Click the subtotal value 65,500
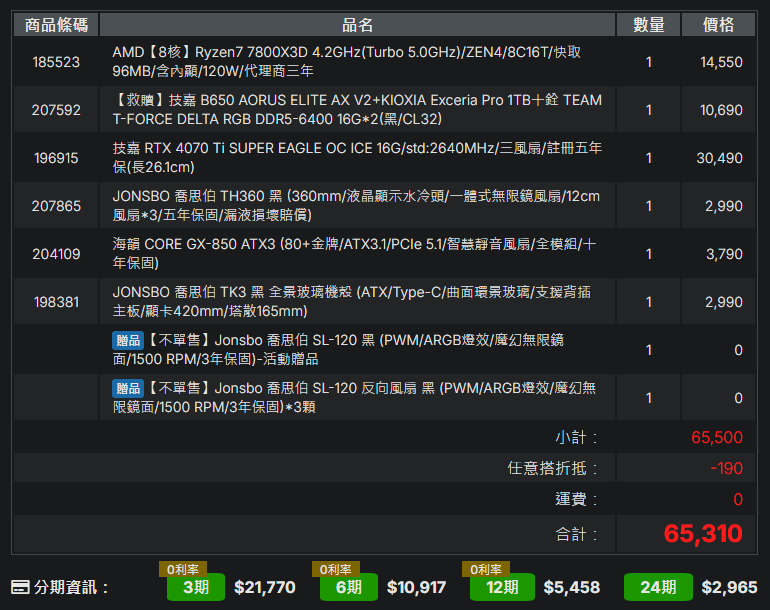770x610 pixels. [717, 437]
